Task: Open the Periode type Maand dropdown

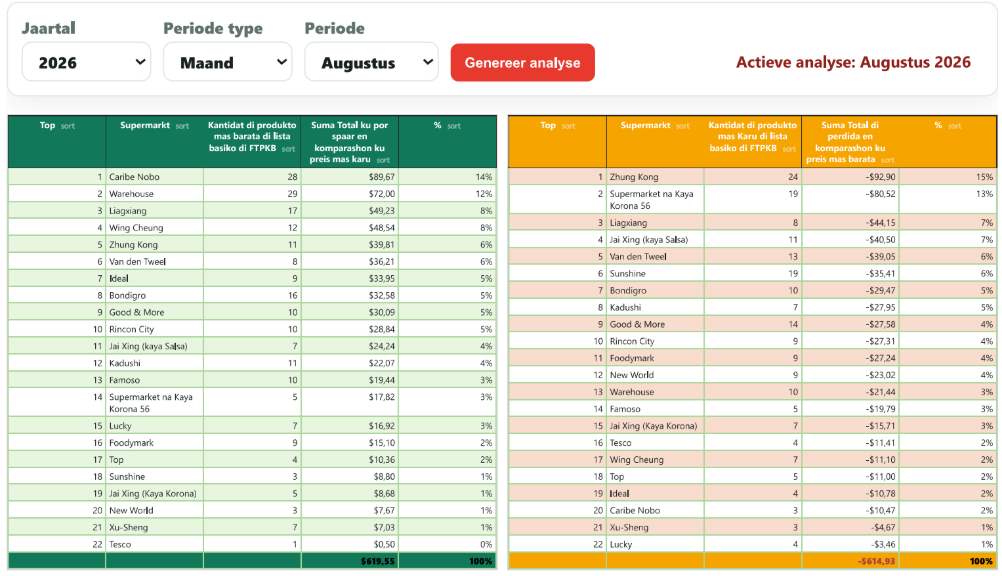Action: click(227, 62)
